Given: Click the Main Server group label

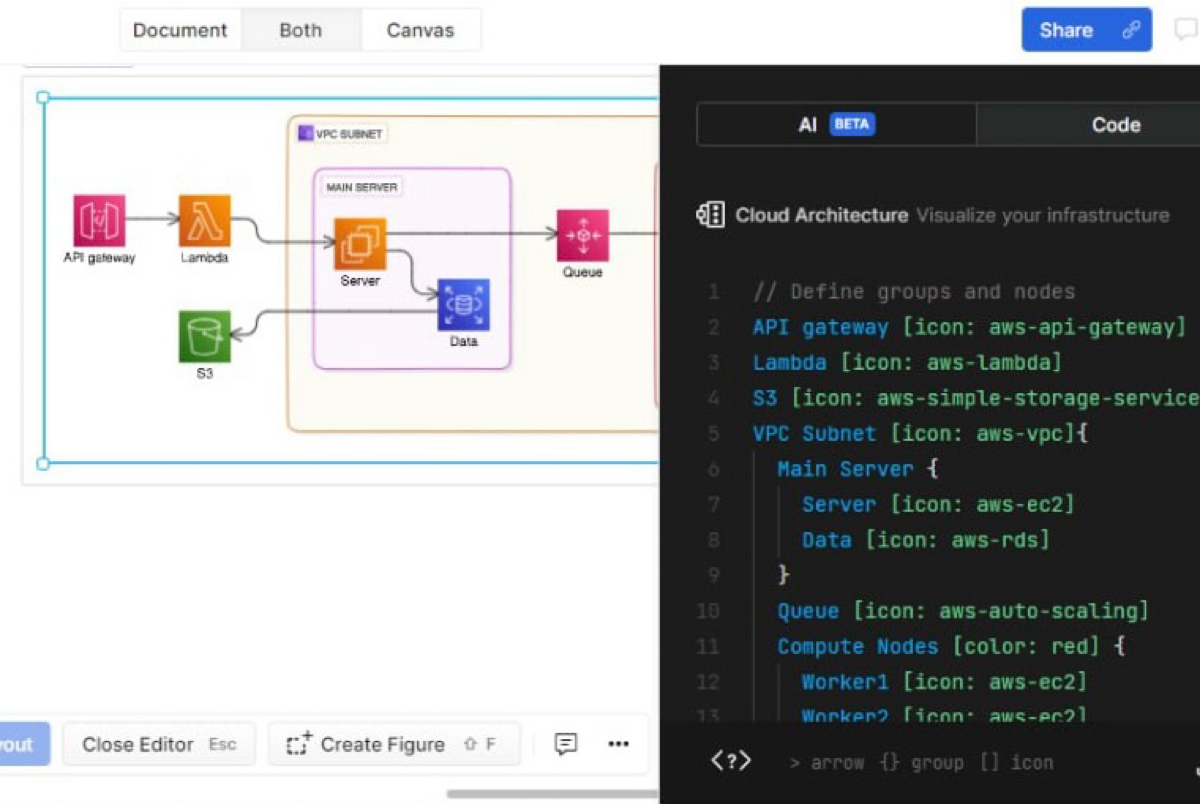Looking at the screenshot, I should point(361,187).
